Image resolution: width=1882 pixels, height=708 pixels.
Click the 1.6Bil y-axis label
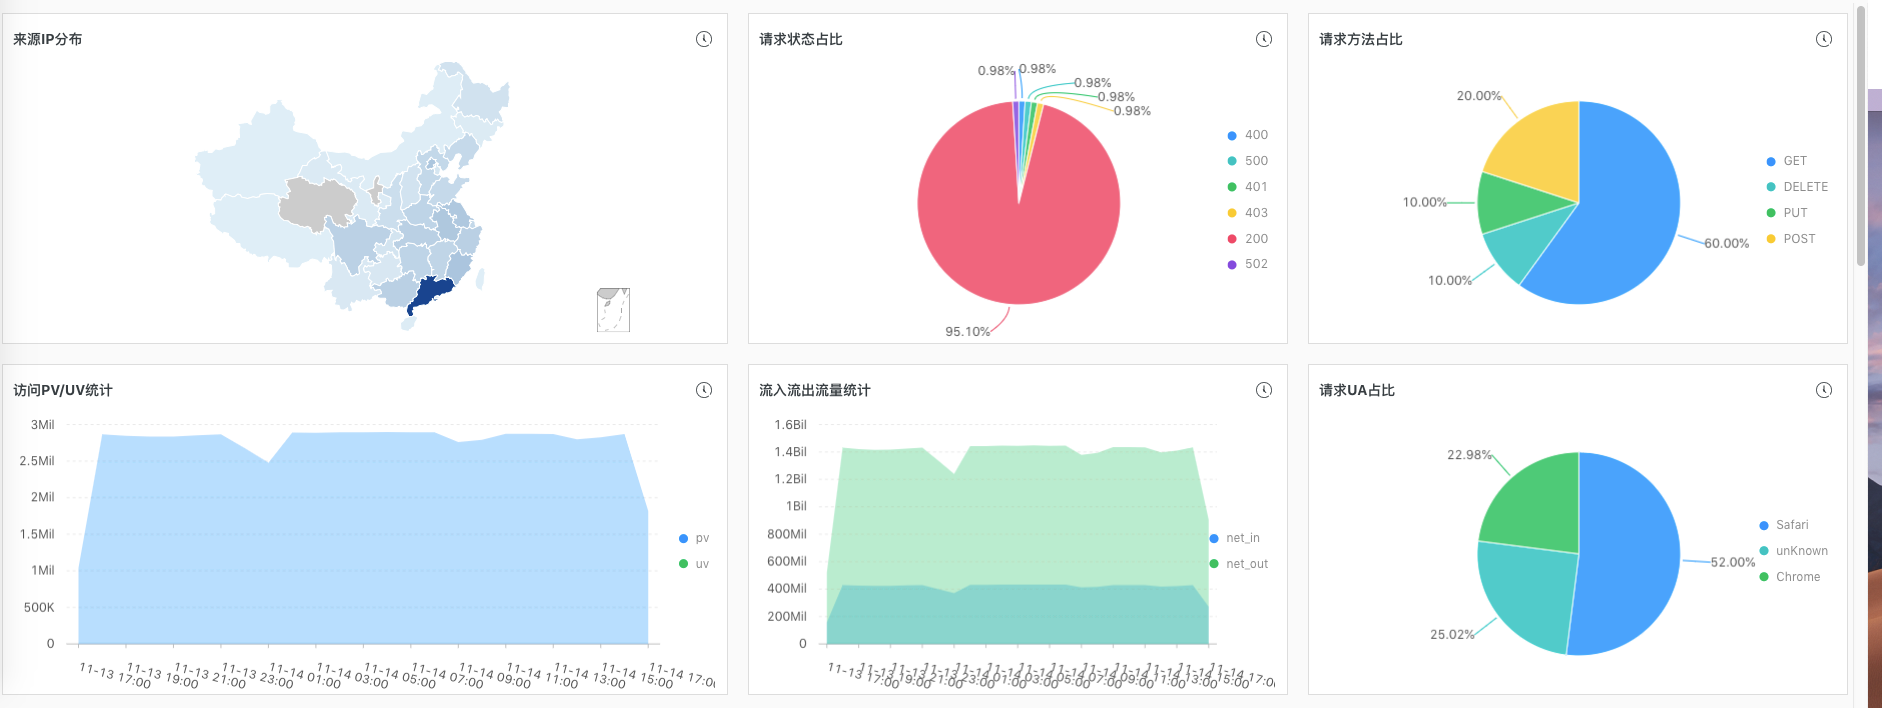point(790,425)
